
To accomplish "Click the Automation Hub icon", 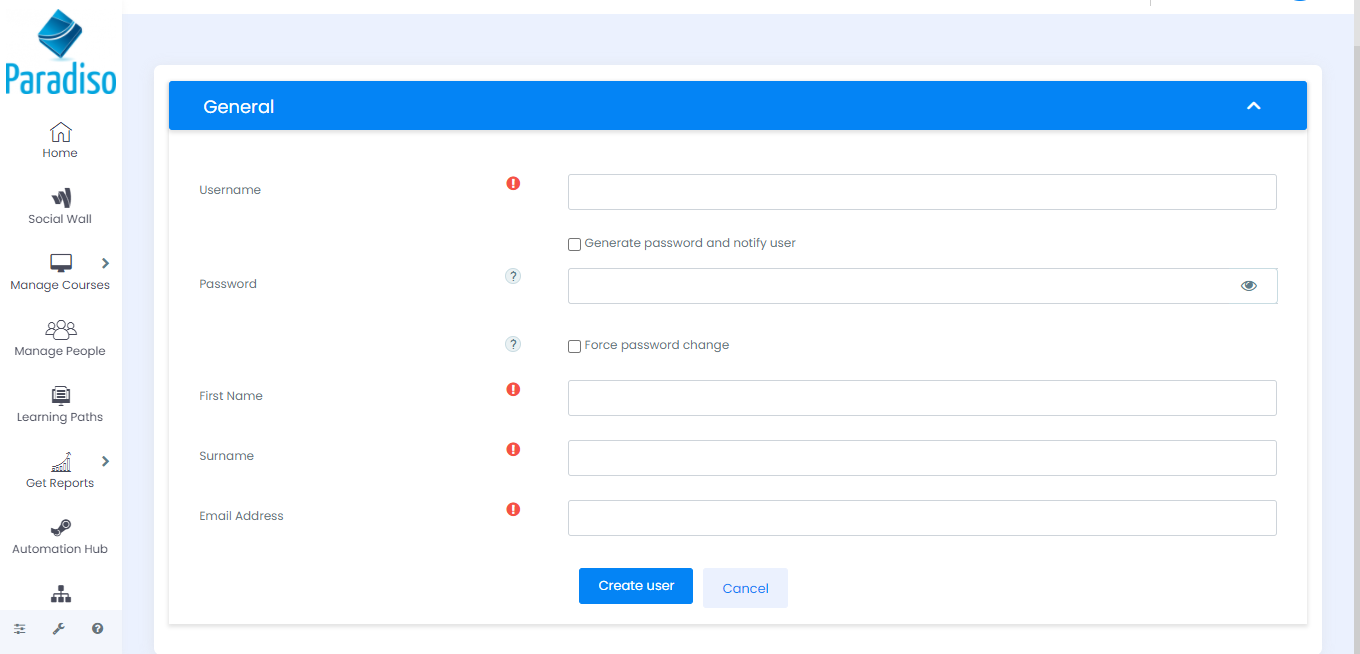I will [60, 527].
